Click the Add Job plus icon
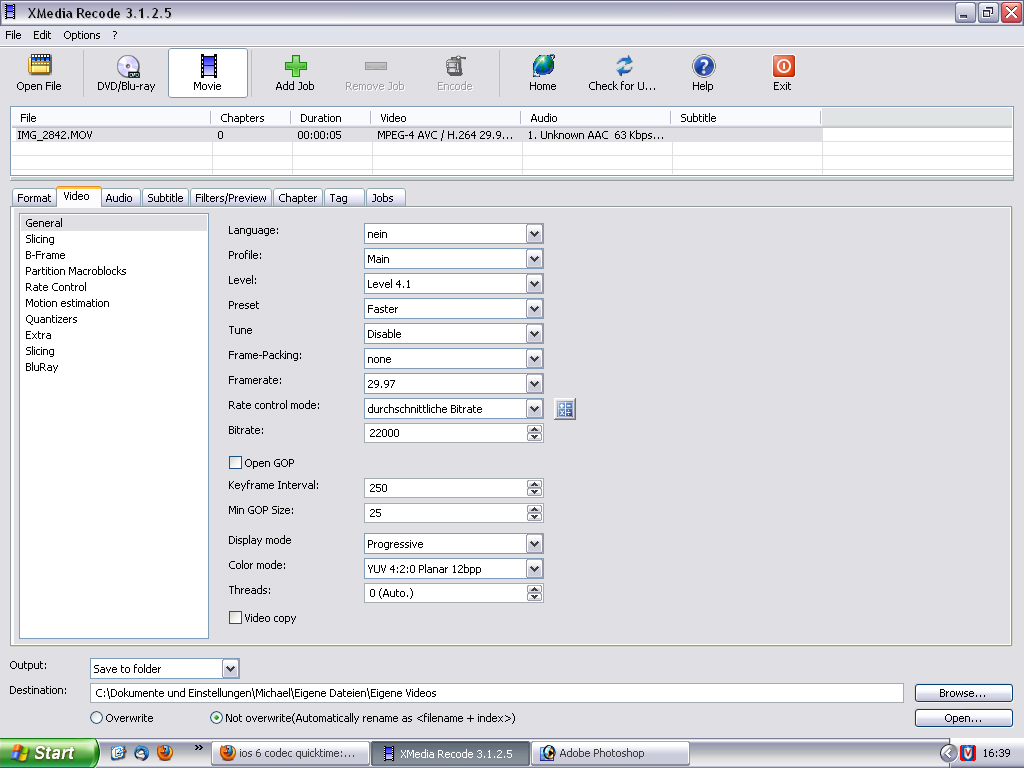 pyautogui.click(x=295, y=67)
